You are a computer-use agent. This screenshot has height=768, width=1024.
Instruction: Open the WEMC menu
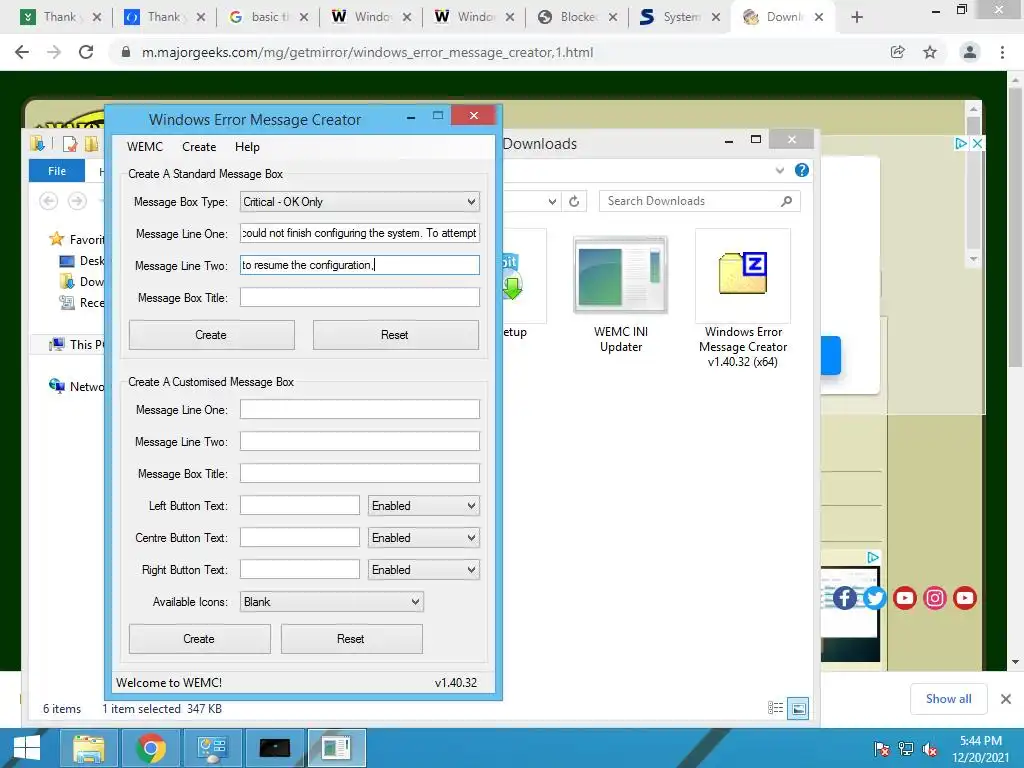144,147
